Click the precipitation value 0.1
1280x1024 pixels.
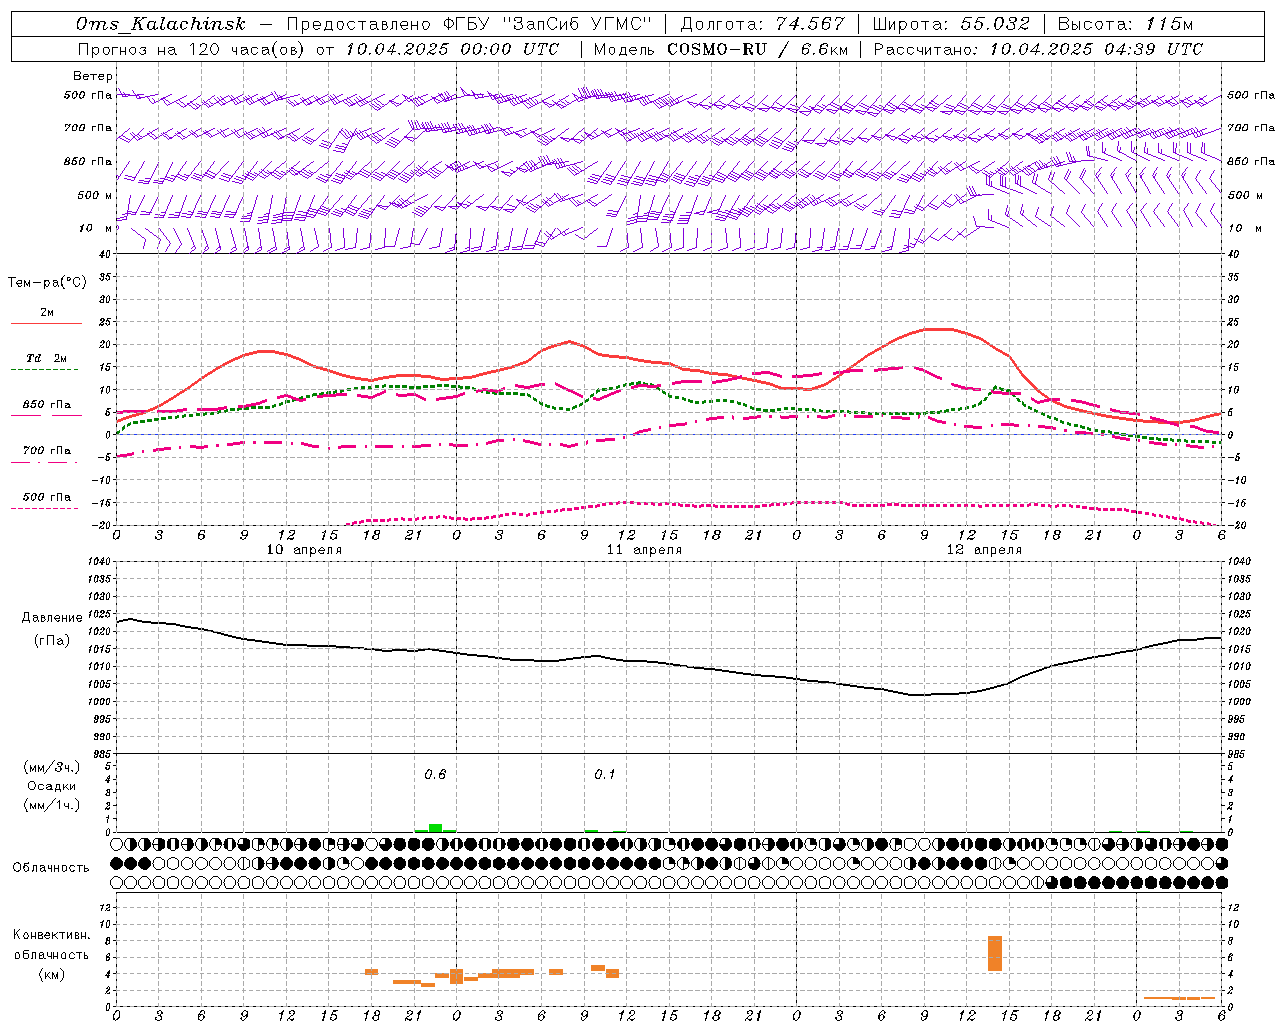coord(605,775)
